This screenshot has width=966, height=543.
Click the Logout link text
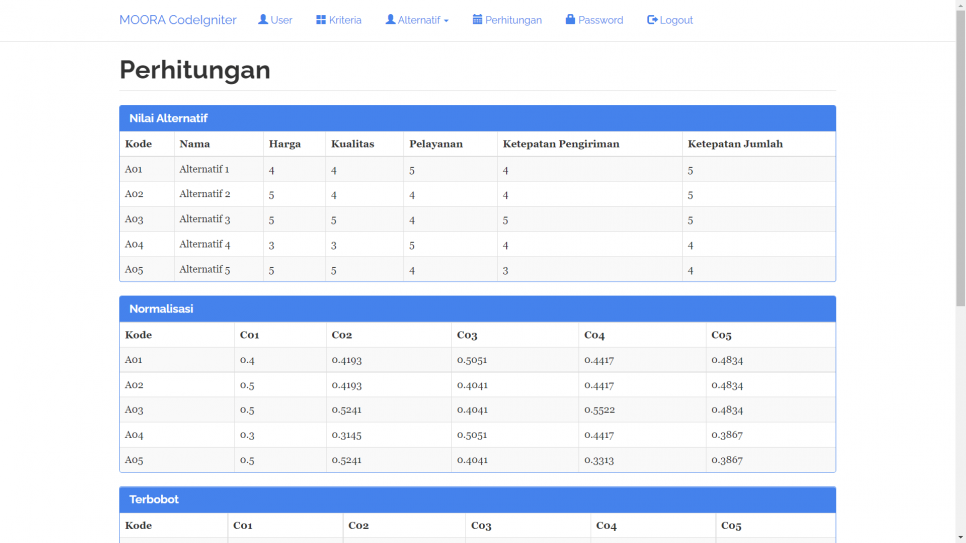point(676,20)
